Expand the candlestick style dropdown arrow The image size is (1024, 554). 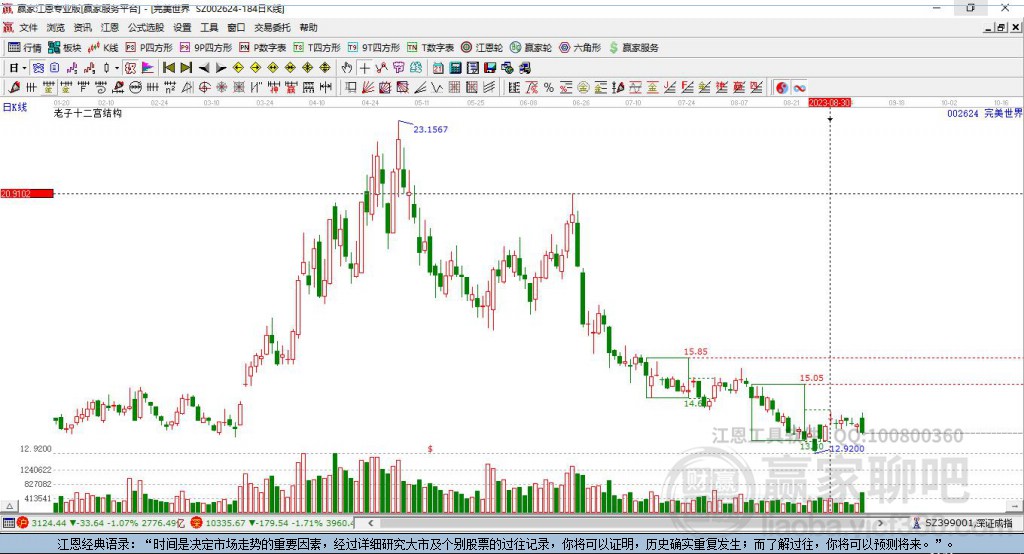[x=117, y=68]
